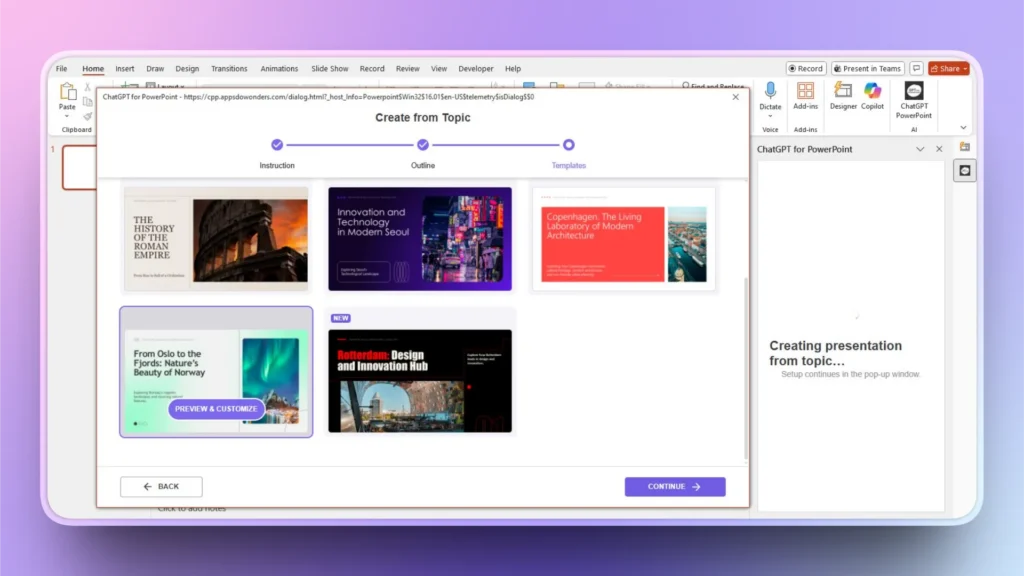The height and width of the screenshot is (576, 1024).
Task: Collapse the ChatGPT for PowerPoint pane chevron
Action: tap(920, 149)
